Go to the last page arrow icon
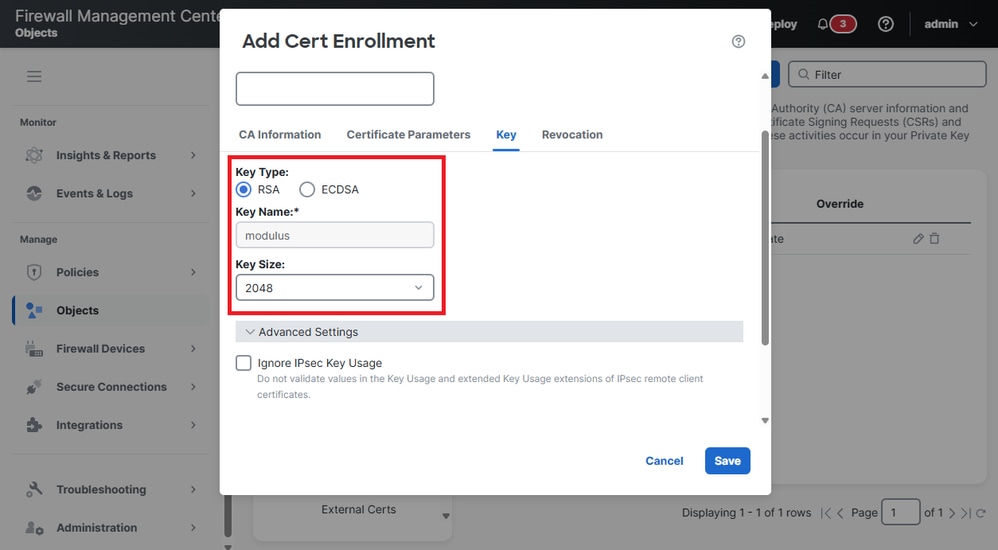998x550 pixels. 966,513
